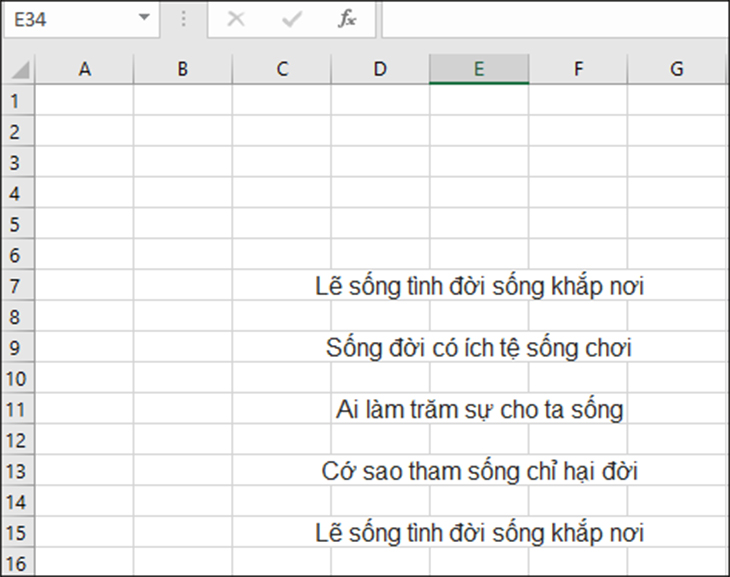Viewport: 730px width, 577px height.
Task: Click the Cancel X formula icon
Action: (x=236, y=19)
